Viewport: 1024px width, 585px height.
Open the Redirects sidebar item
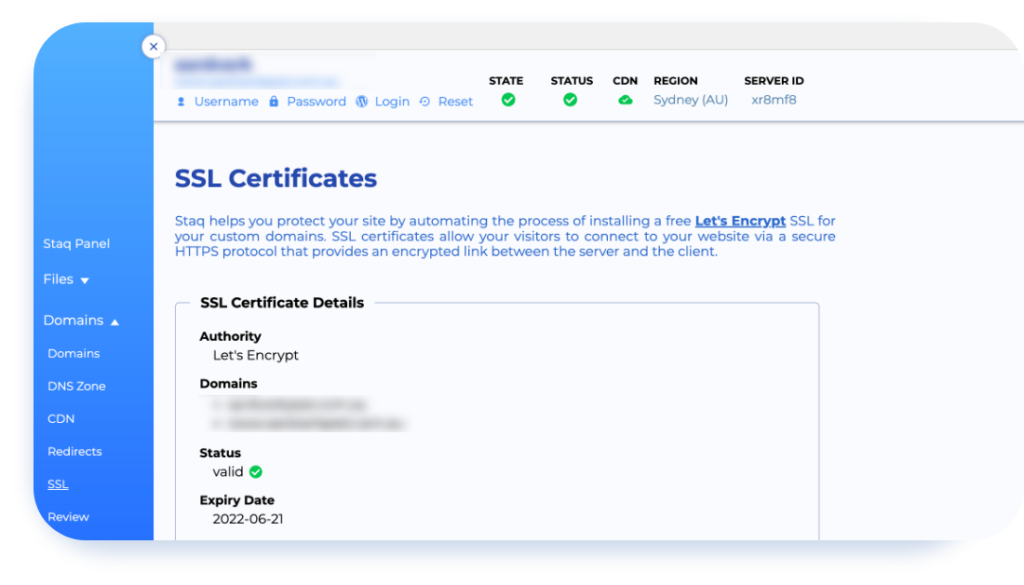pos(74,451)
